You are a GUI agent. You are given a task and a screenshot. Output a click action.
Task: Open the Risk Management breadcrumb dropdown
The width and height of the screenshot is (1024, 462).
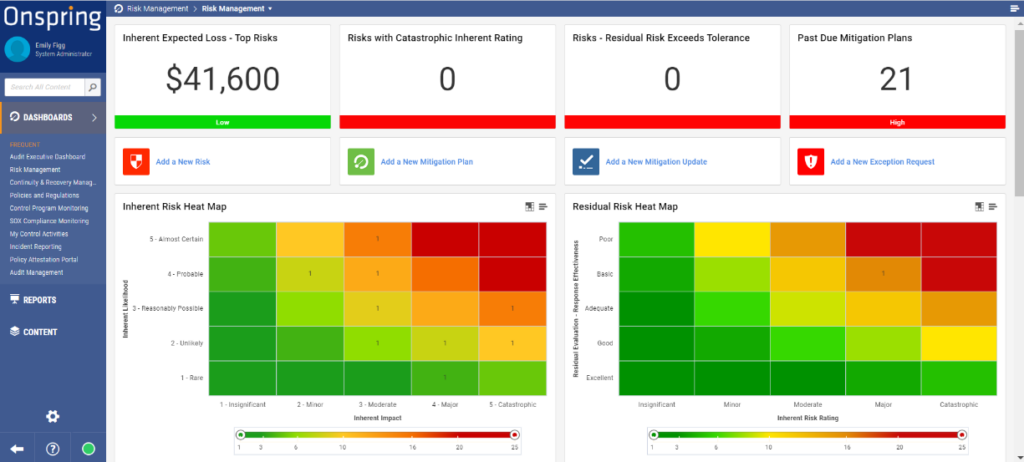pos(270,8)
